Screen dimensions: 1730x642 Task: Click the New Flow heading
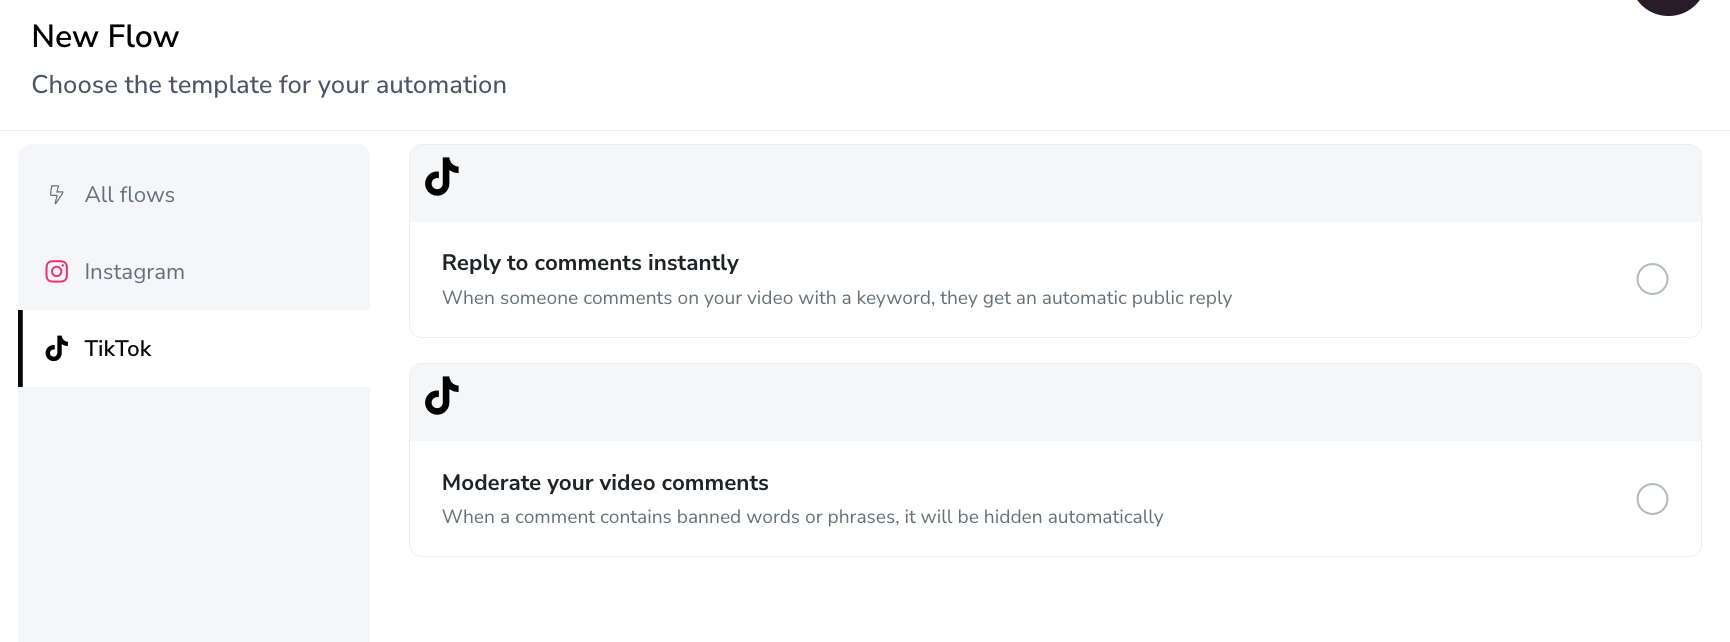105,36
